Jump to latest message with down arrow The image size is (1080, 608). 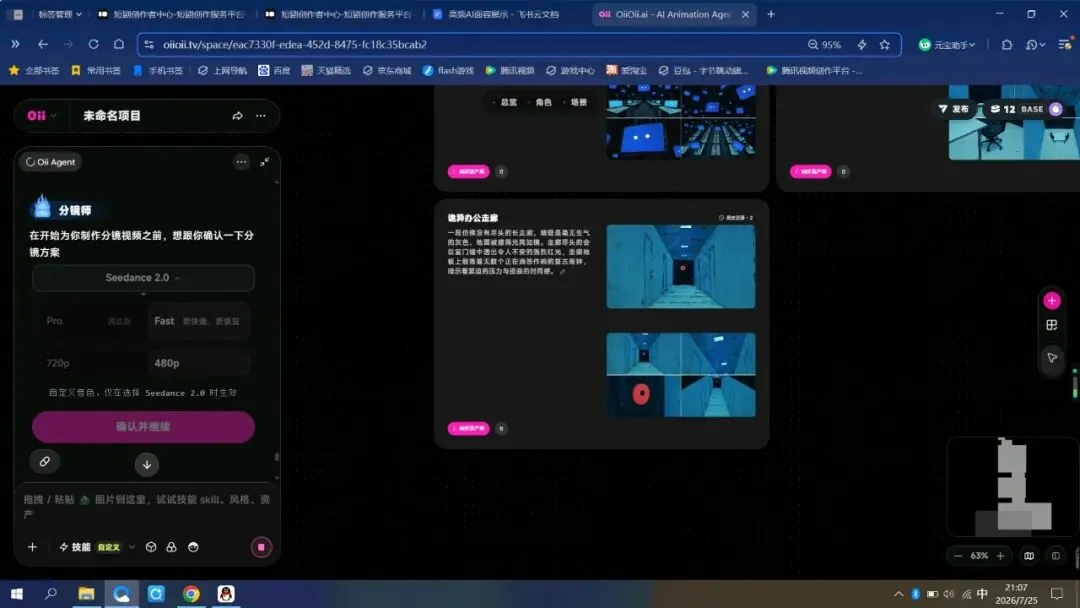pos(147,464)
